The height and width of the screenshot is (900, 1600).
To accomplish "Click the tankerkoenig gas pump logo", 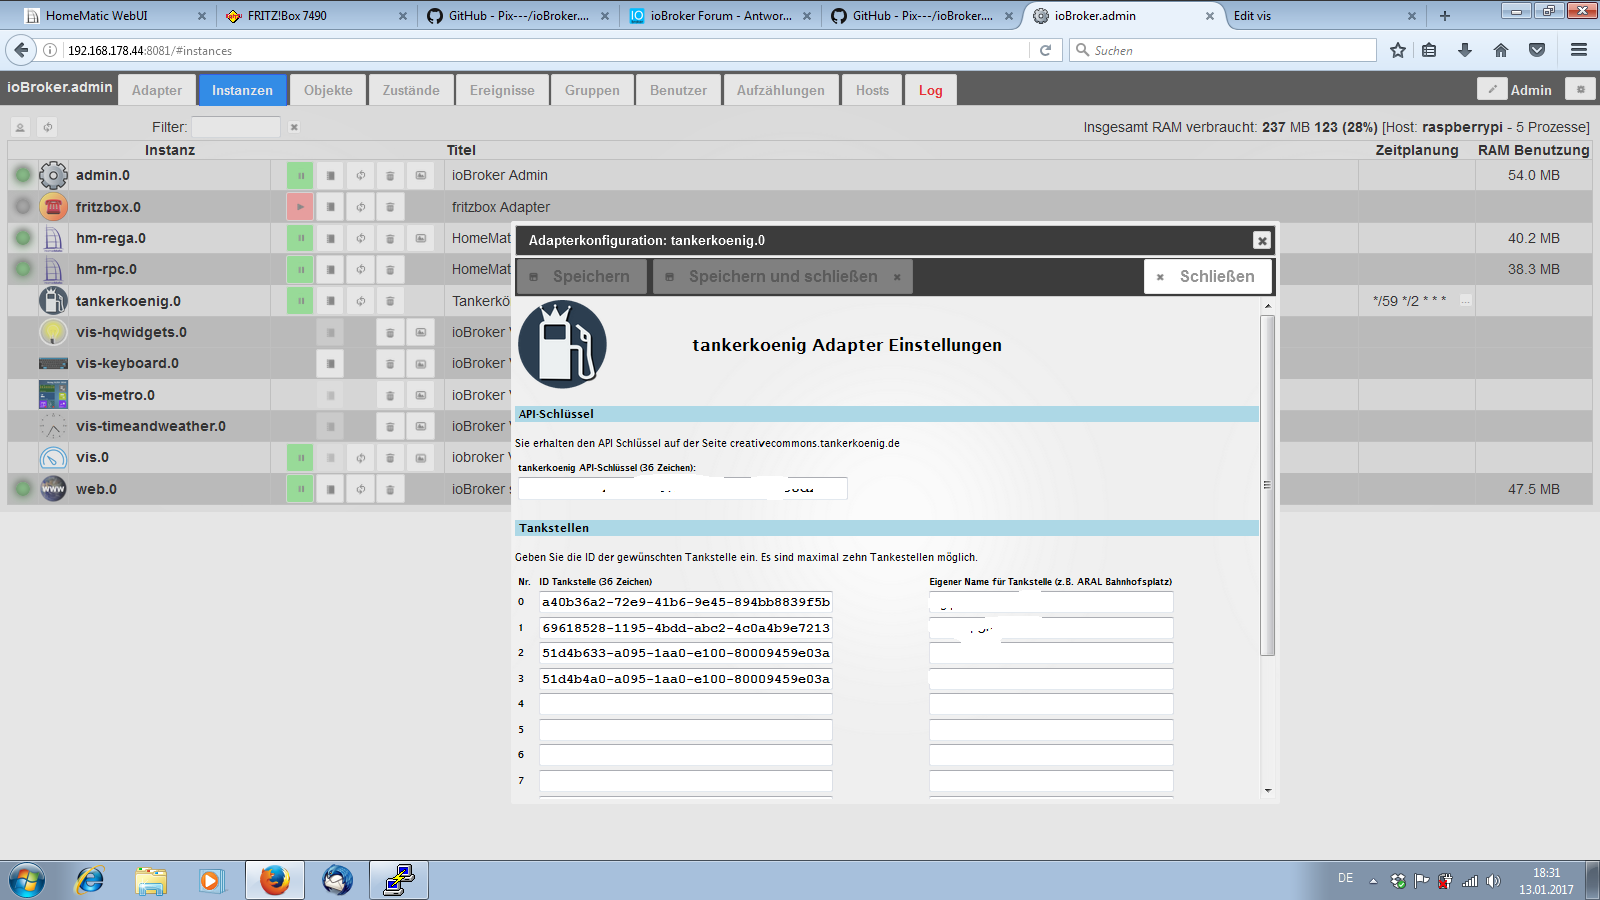I will pos(562,345).
